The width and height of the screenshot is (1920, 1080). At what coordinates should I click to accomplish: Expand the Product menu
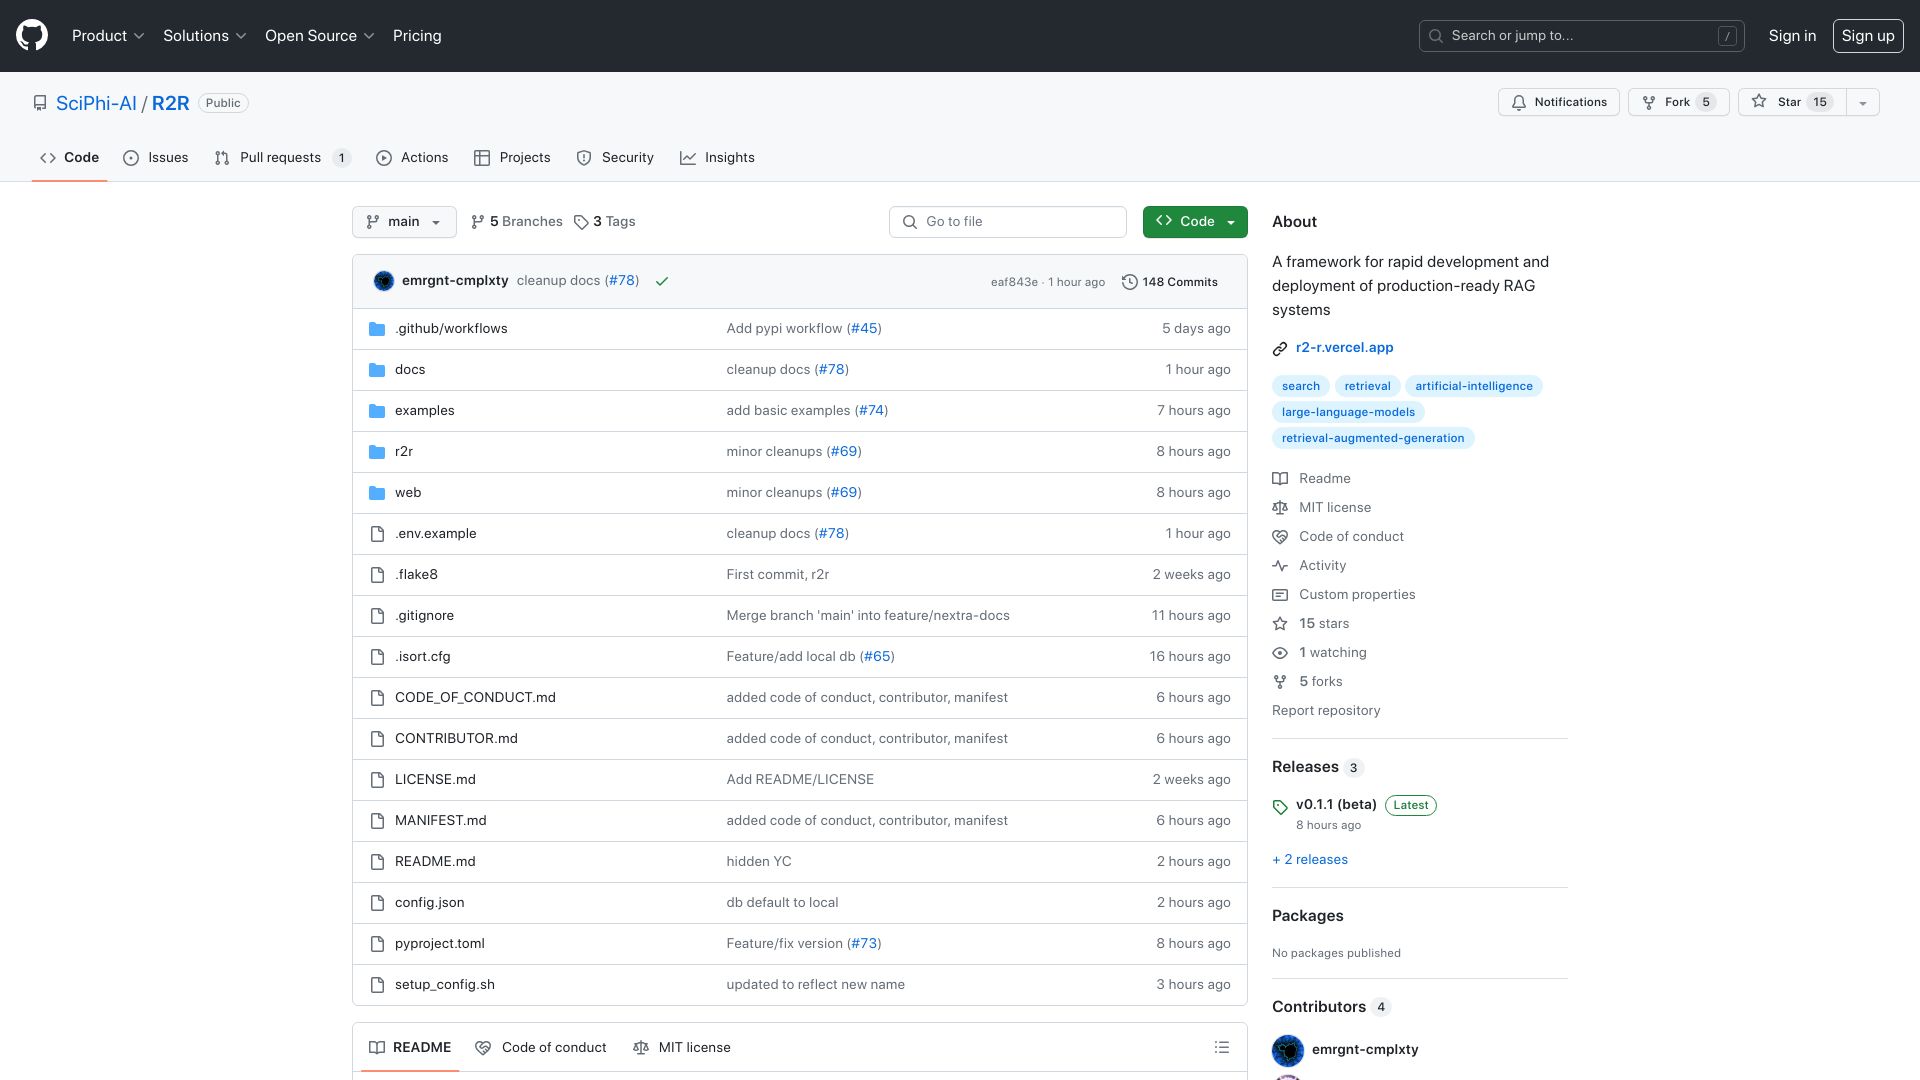tap(108, 36)
